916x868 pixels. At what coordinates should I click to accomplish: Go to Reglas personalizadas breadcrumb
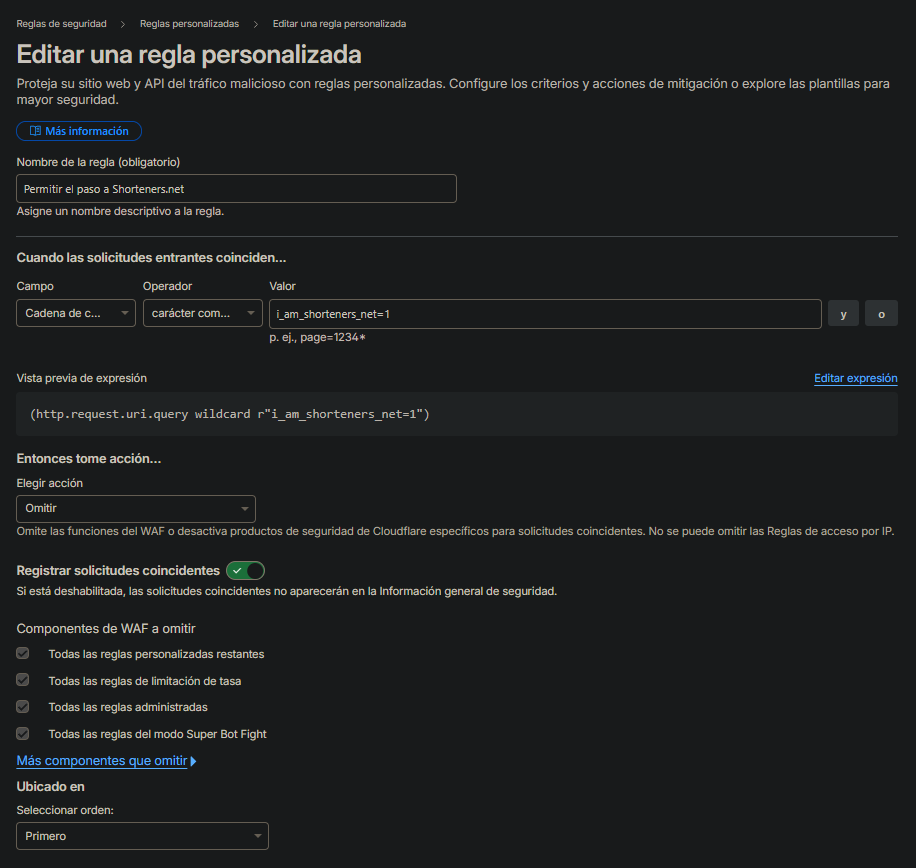189,24
